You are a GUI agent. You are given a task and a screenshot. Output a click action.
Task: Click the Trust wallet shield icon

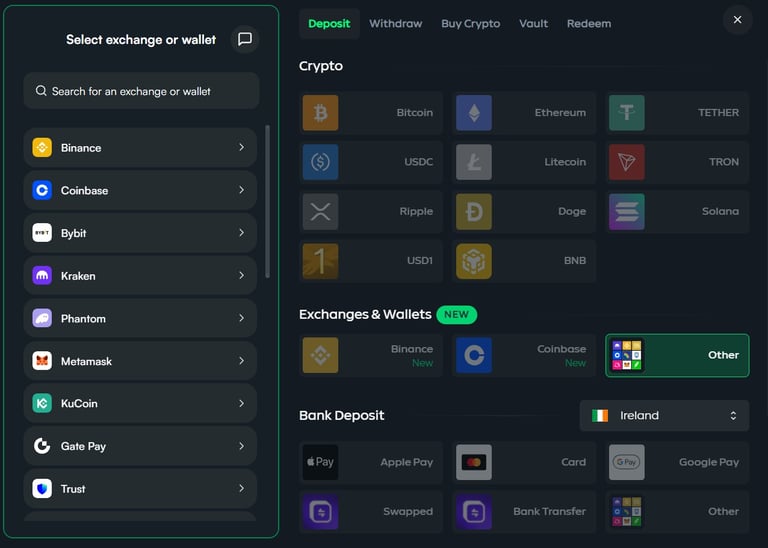click(x=42, y=488)
